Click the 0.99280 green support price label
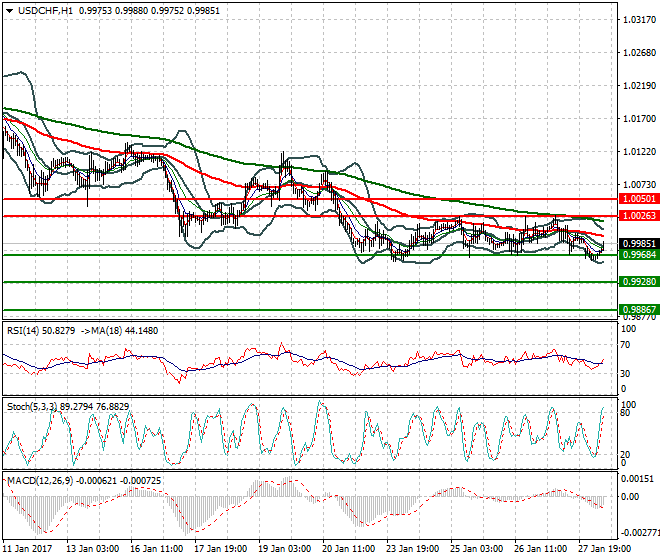 coord(639,282)
